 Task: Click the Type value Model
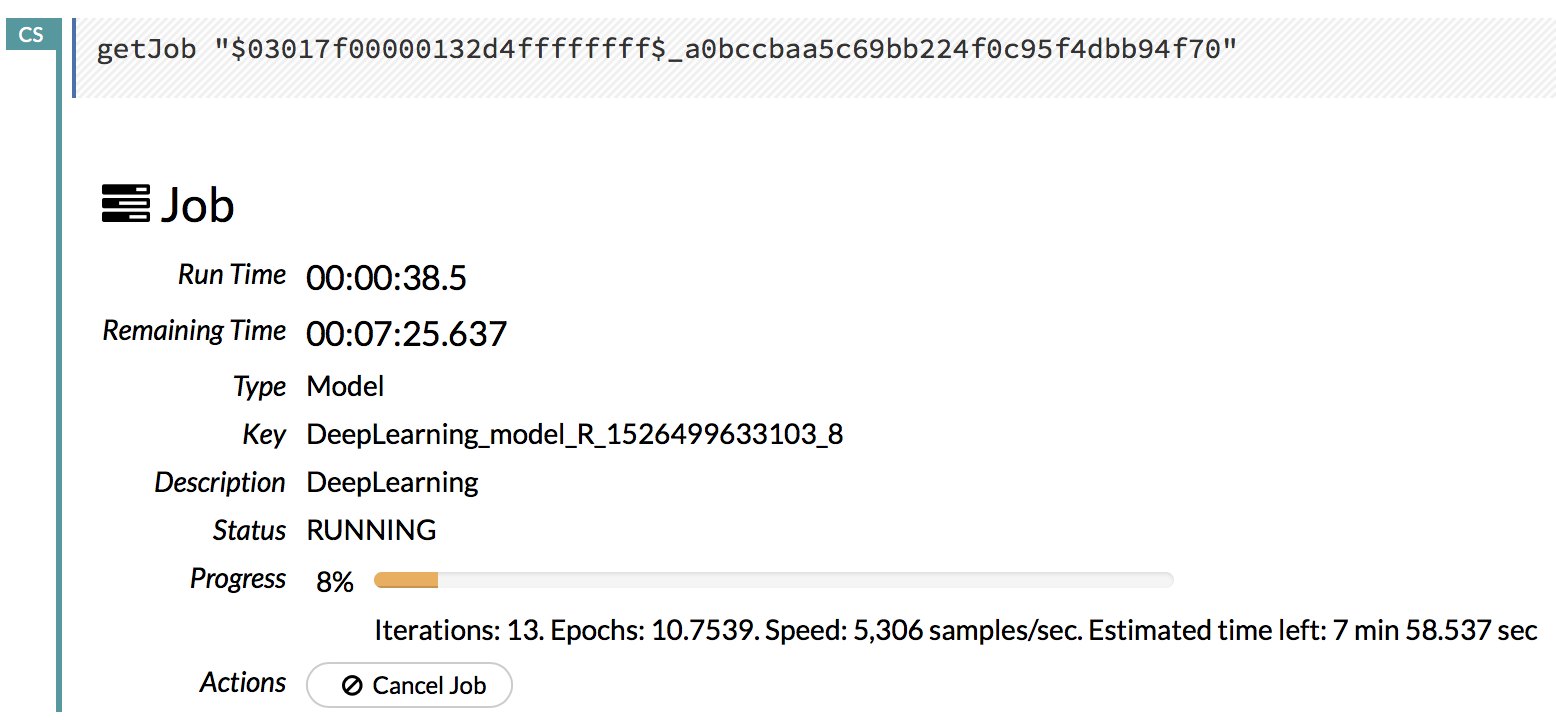(x=345, y=386)
